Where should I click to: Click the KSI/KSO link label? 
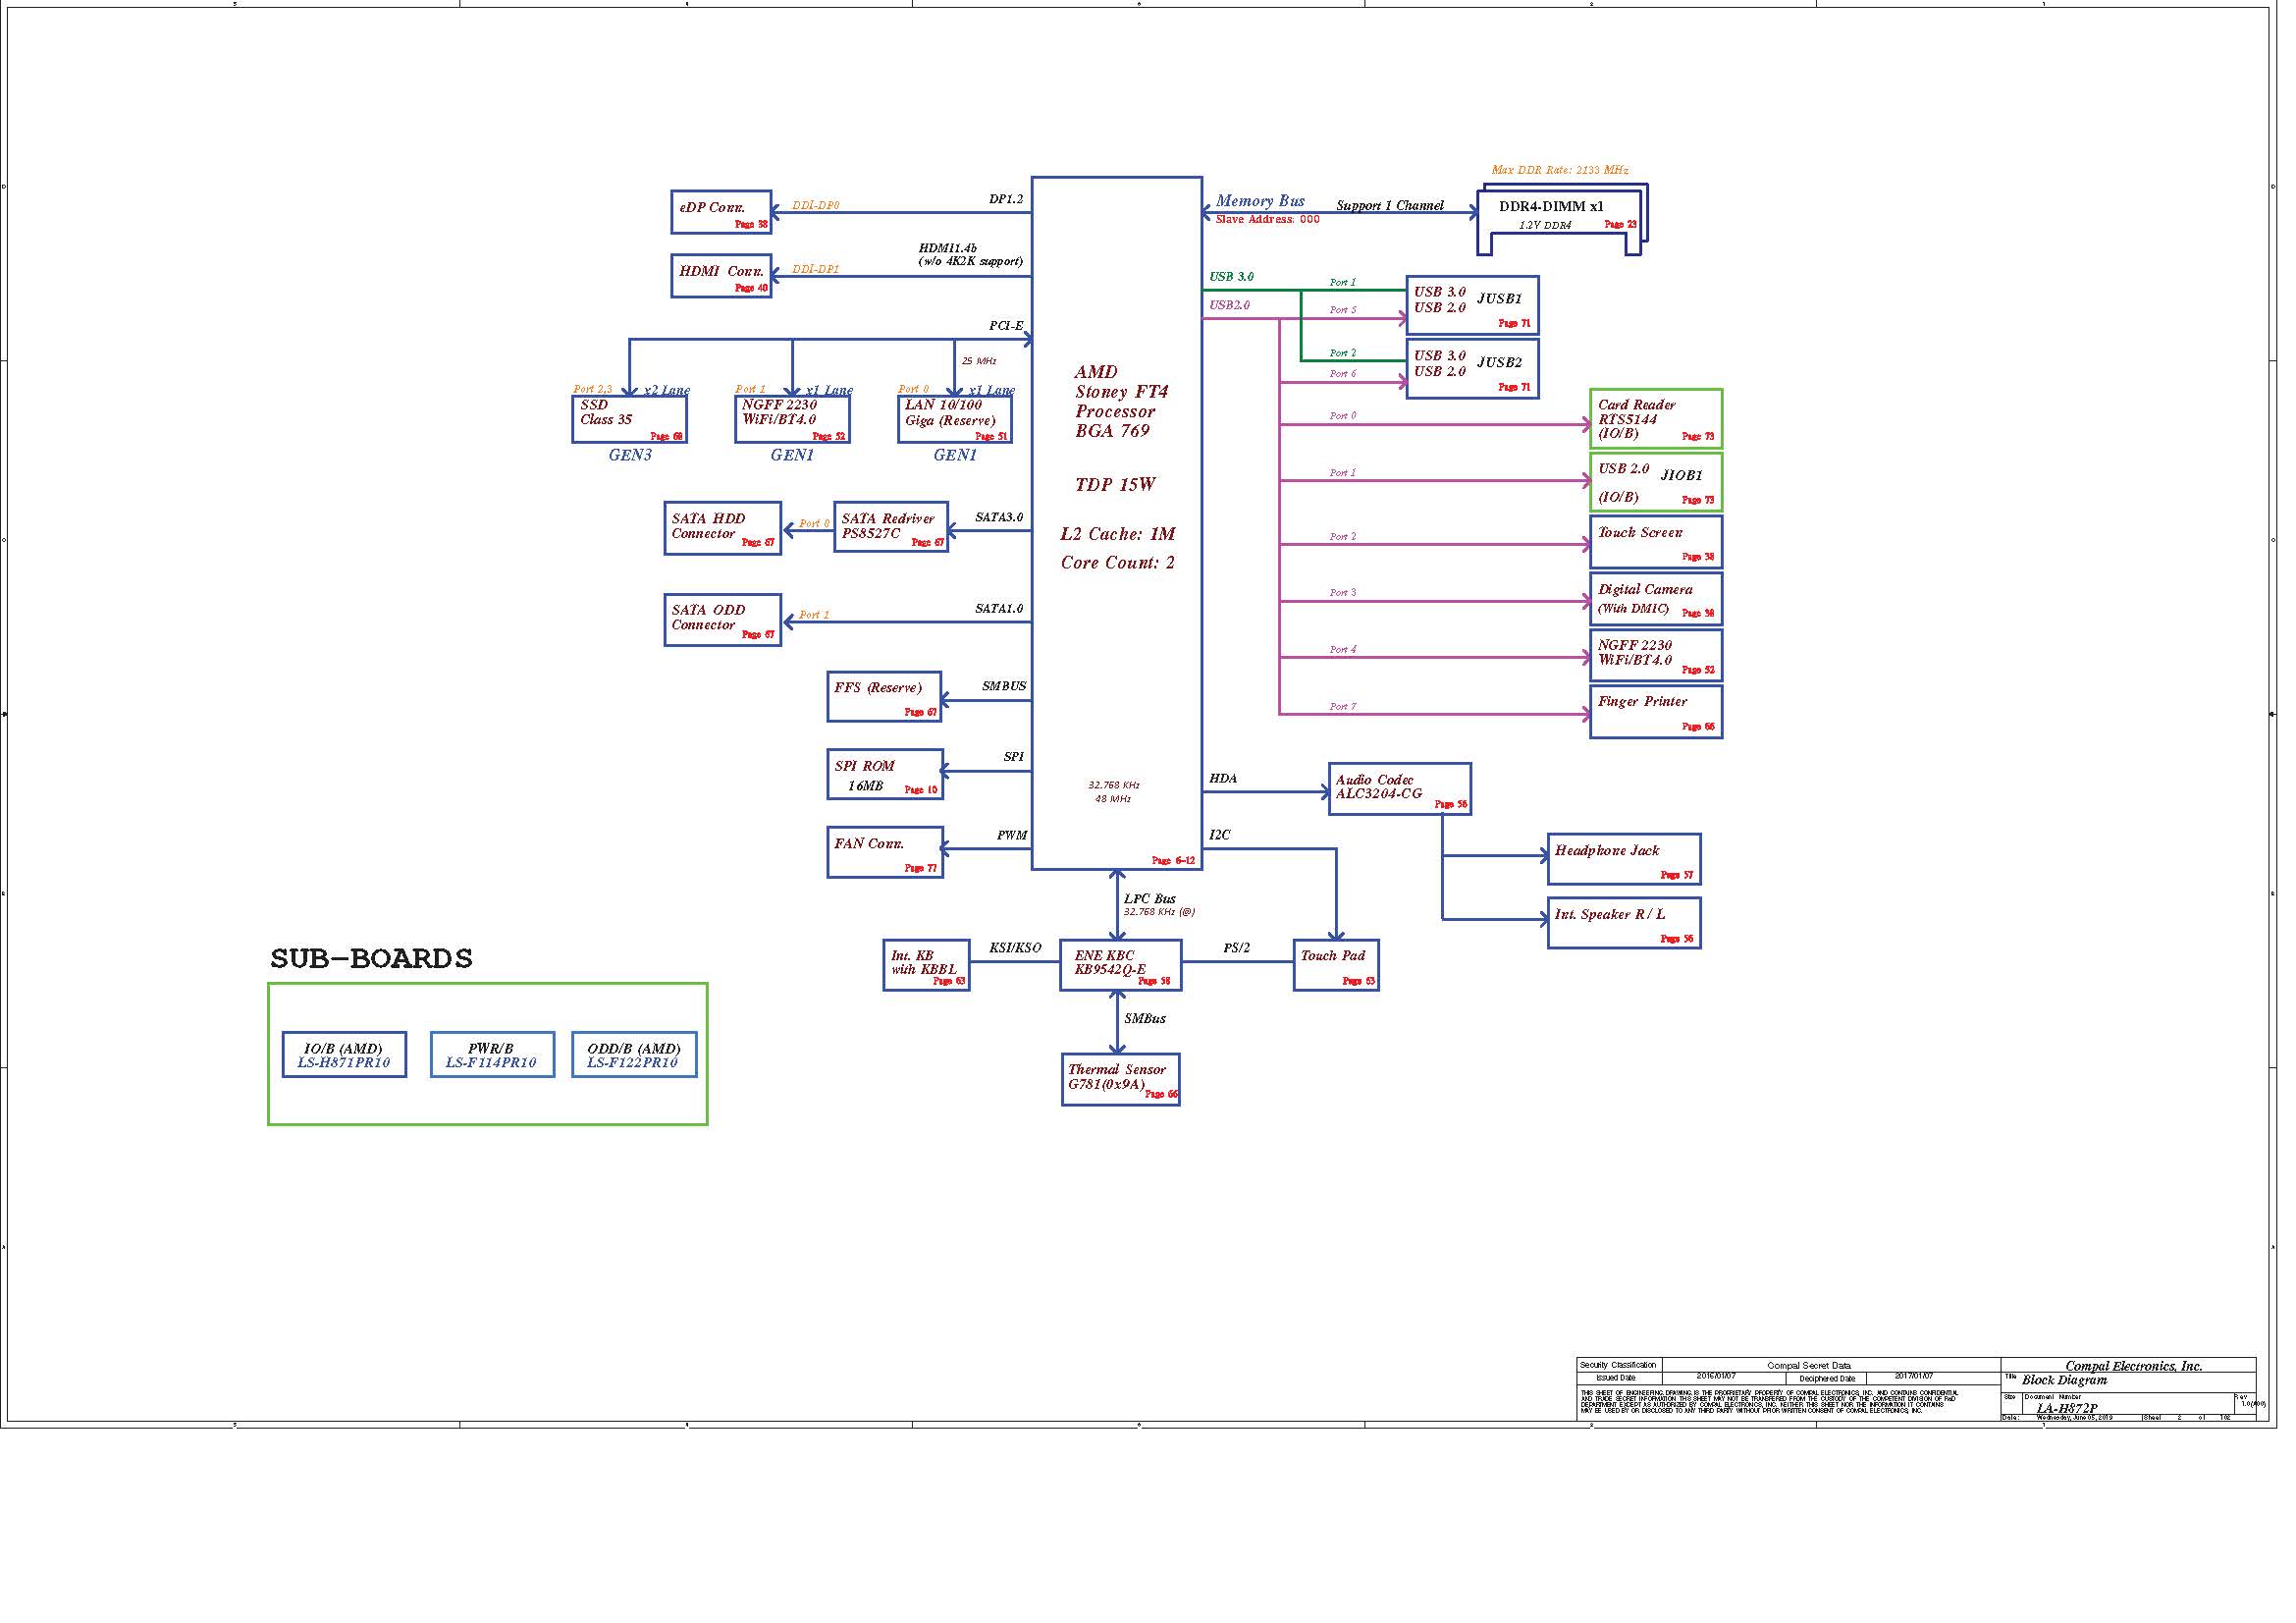pyautogui.click(x=1015, y=948)
